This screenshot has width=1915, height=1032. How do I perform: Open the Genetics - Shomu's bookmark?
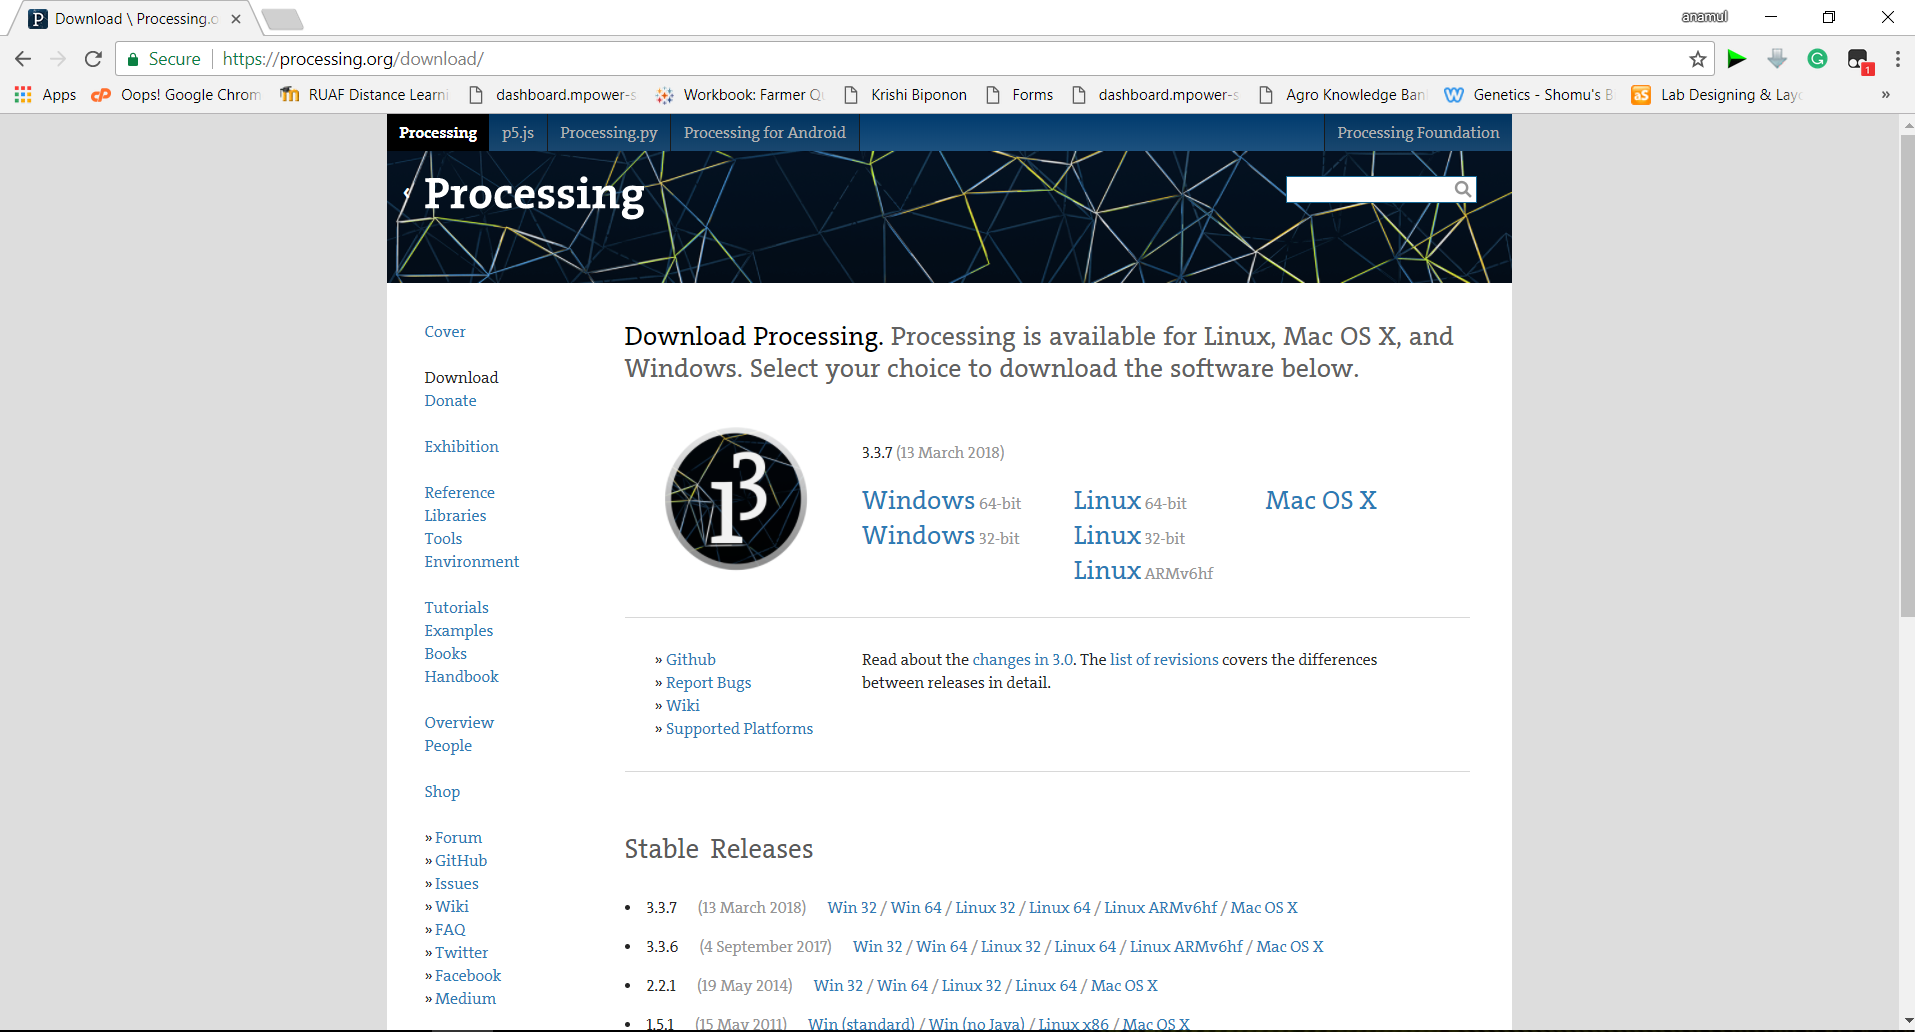click(x=1529, y=95)
